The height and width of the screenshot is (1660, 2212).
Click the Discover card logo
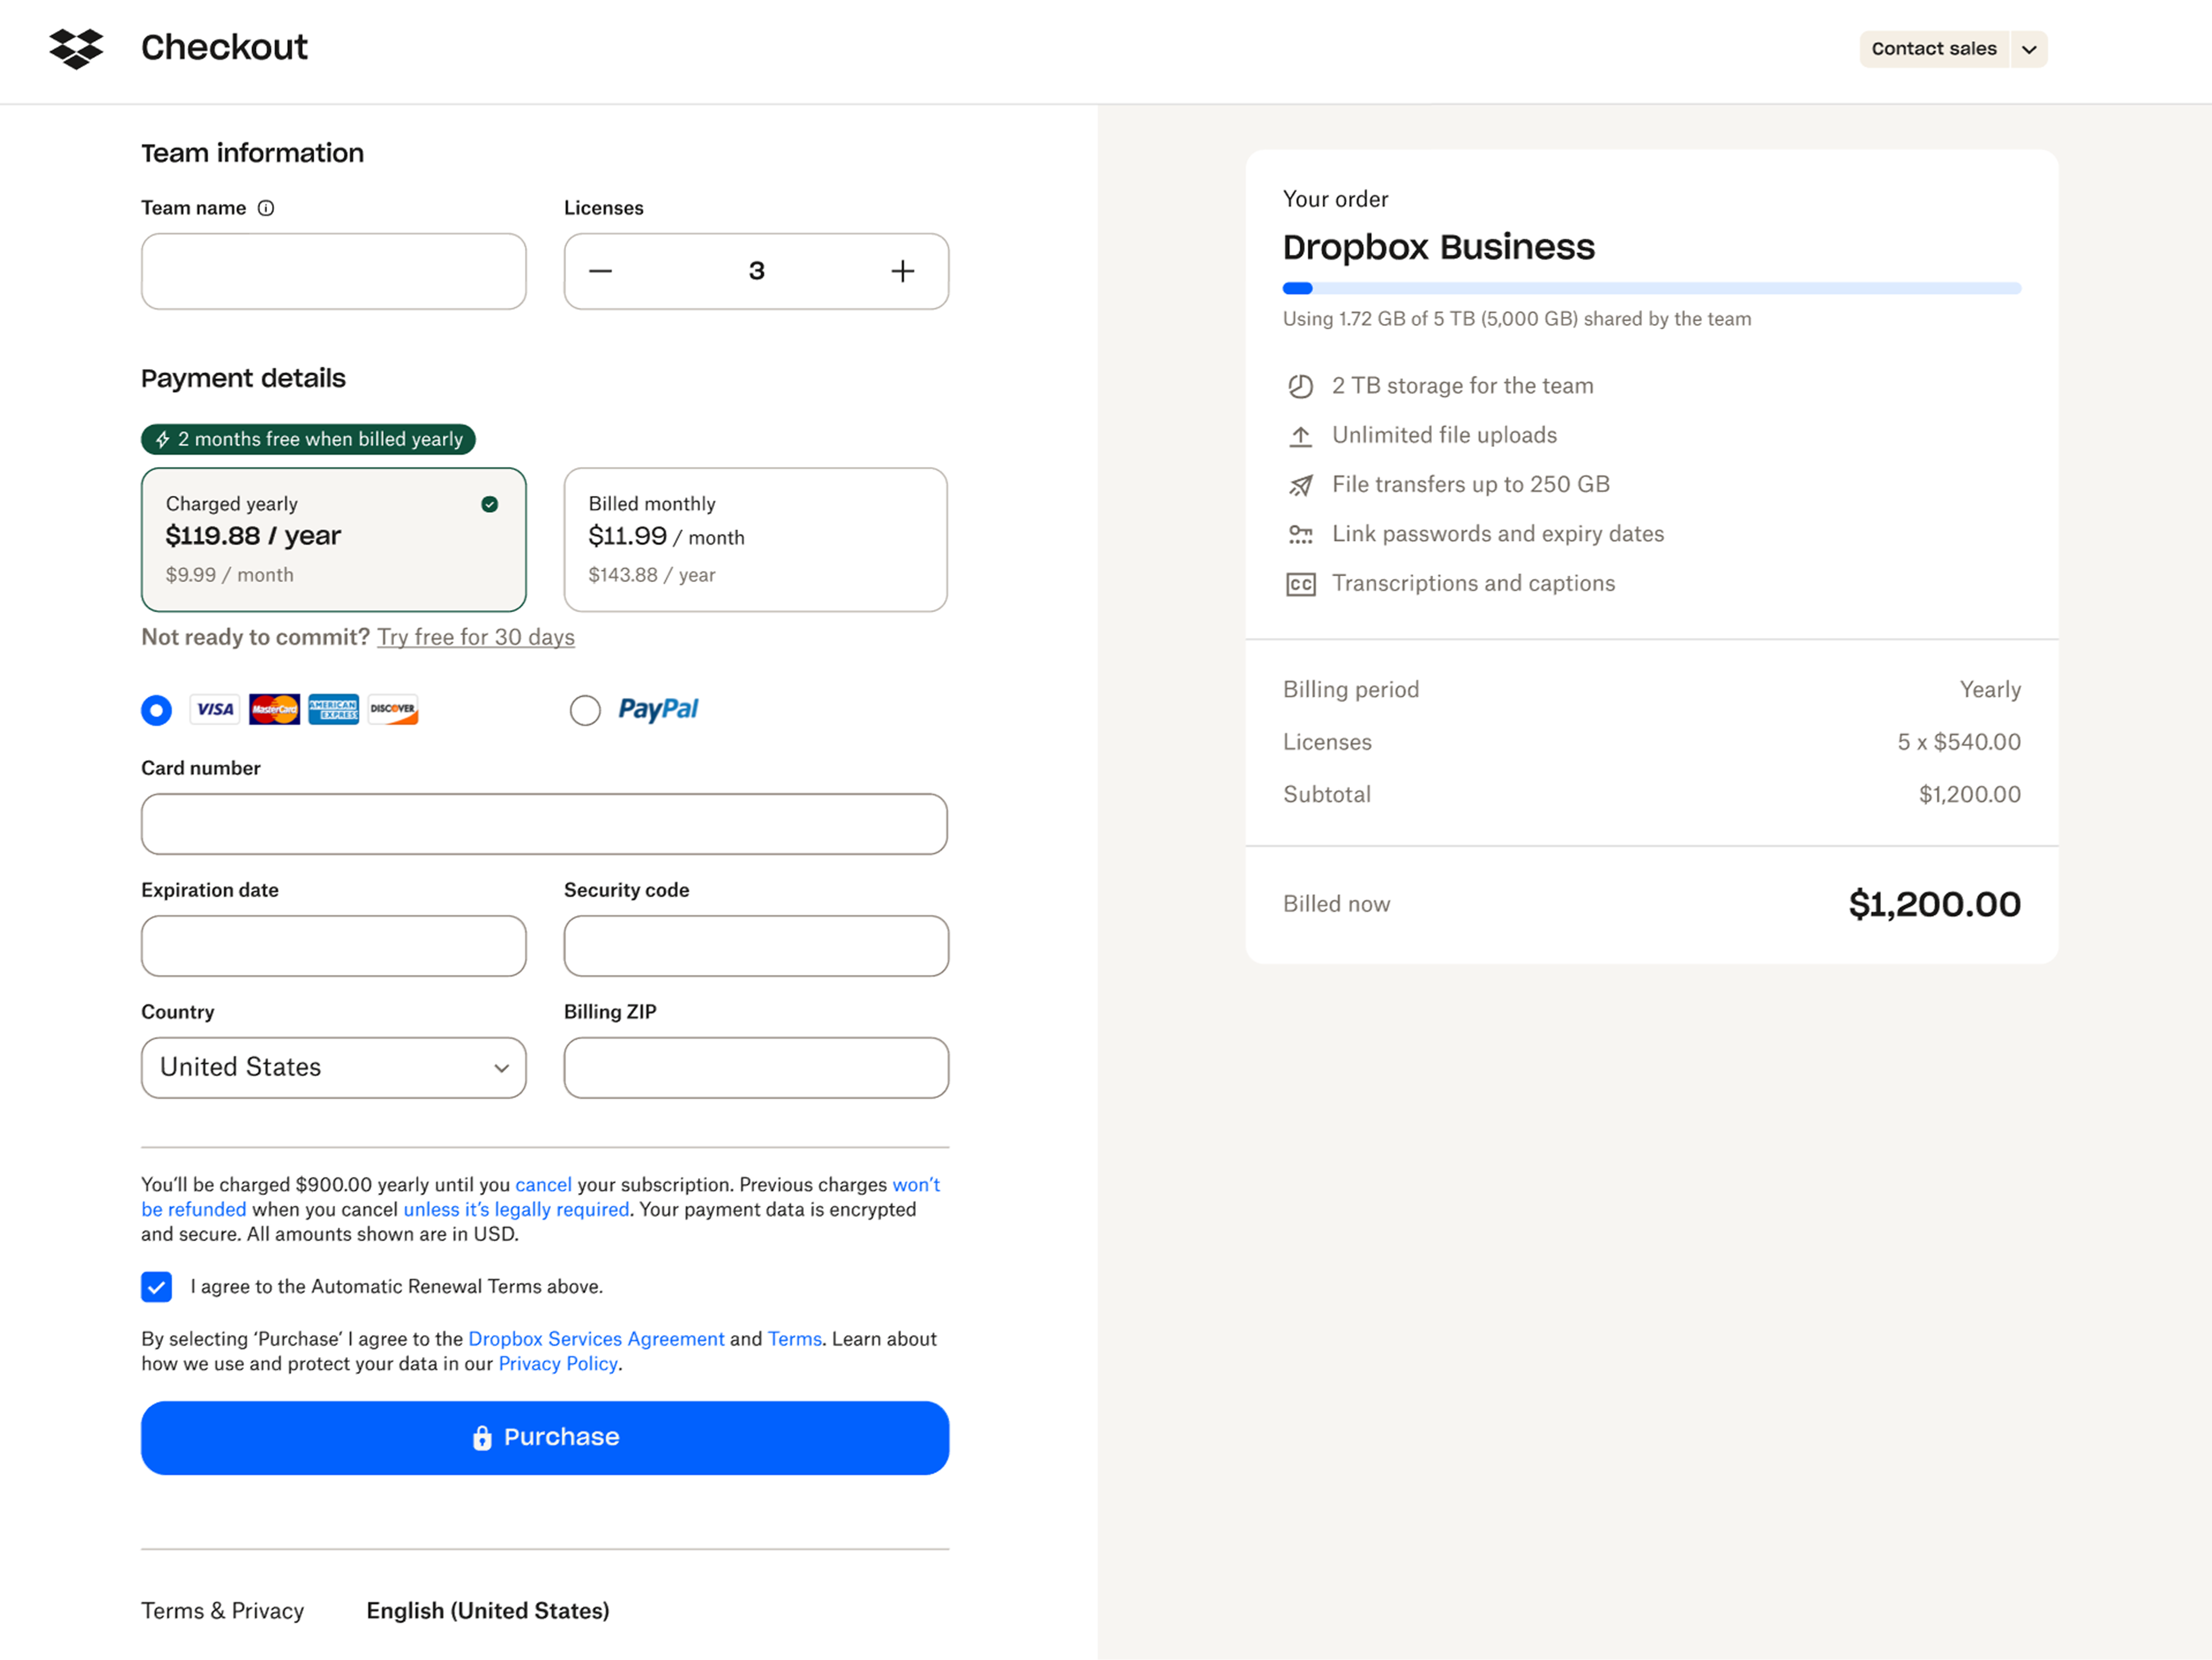tap(393, 709)
